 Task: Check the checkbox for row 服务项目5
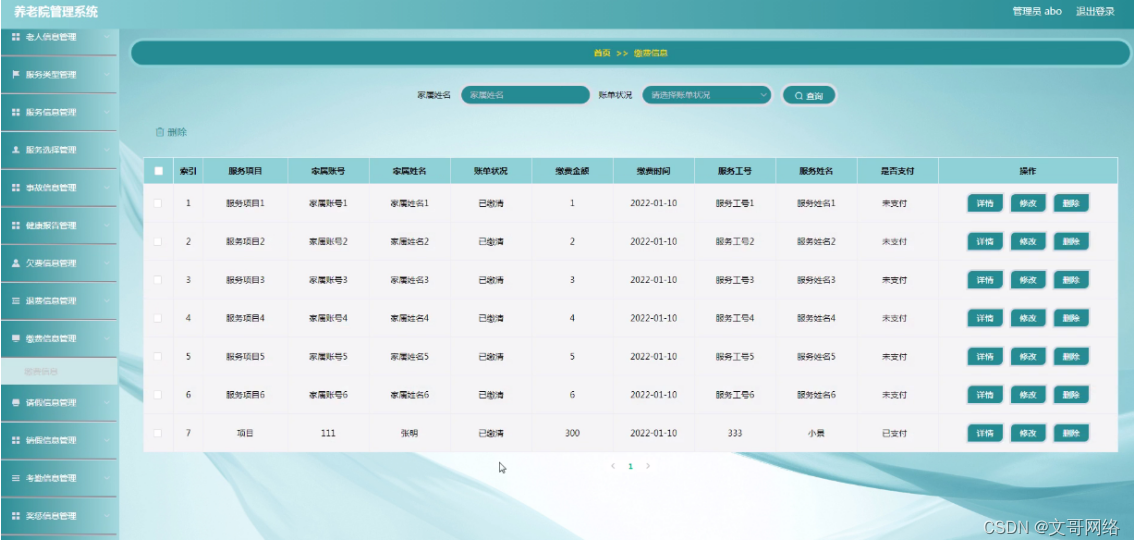(x=158, y=356)
